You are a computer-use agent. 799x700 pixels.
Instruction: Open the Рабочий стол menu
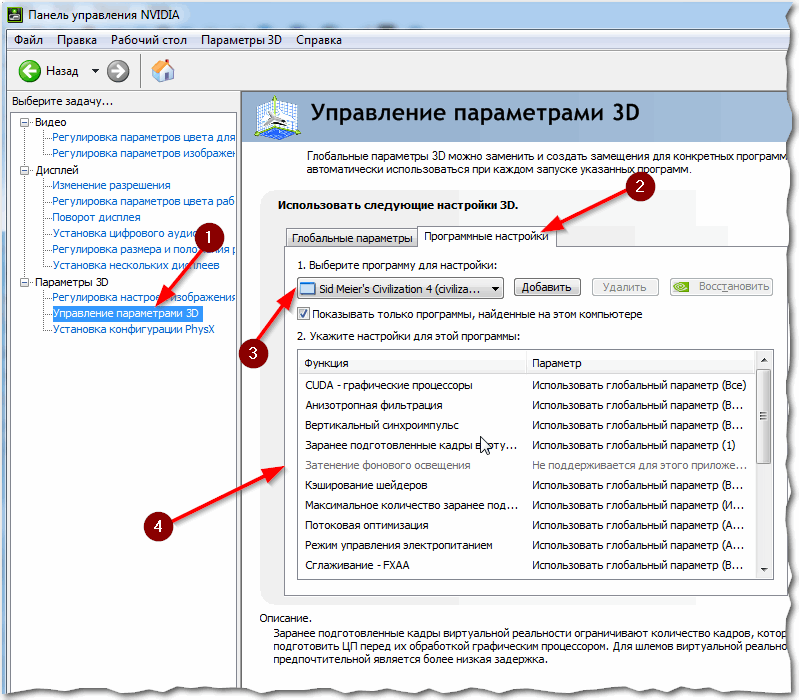tap(149, 40)
